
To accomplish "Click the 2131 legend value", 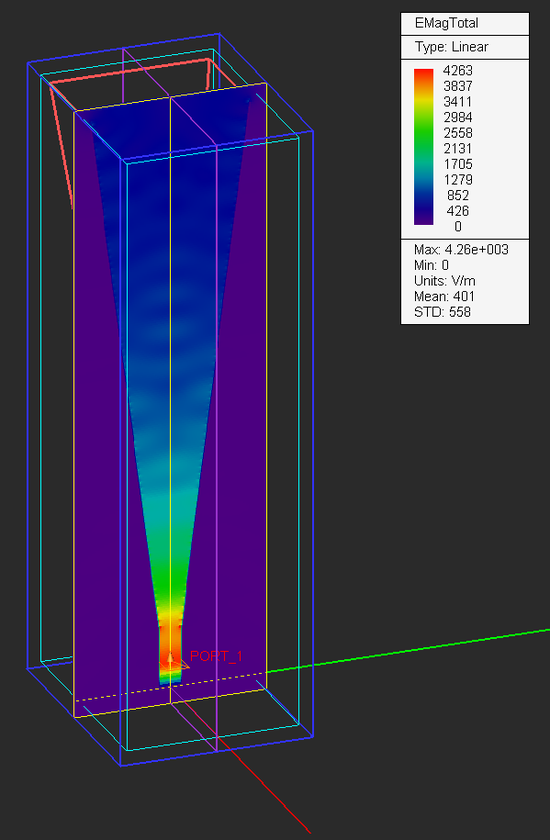I will [x=458, y=148].
